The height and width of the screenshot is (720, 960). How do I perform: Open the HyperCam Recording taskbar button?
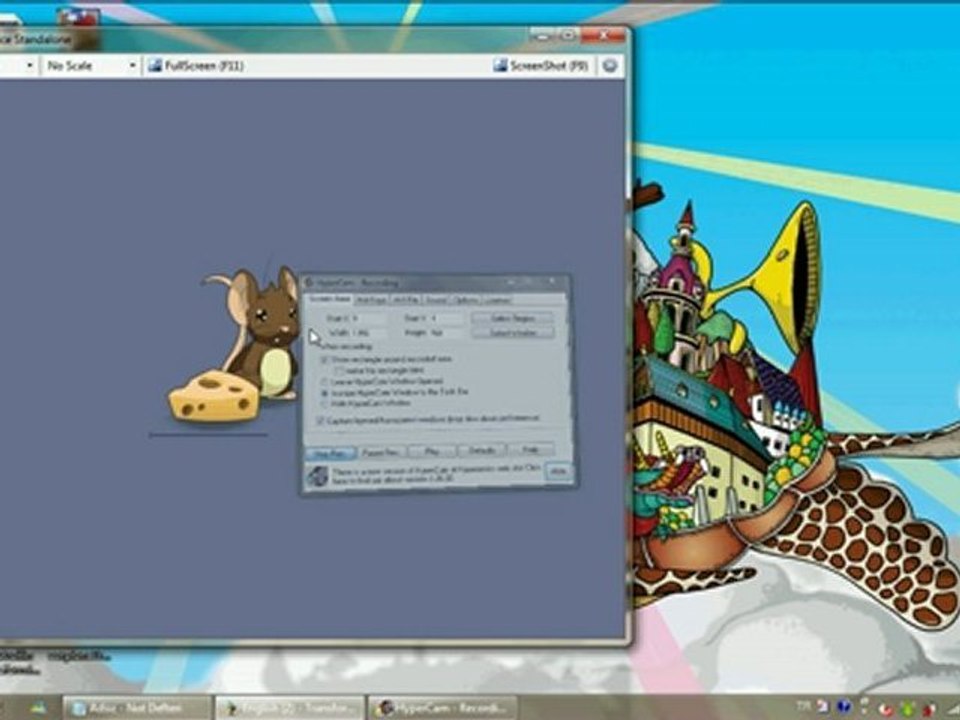pos(441,708)
